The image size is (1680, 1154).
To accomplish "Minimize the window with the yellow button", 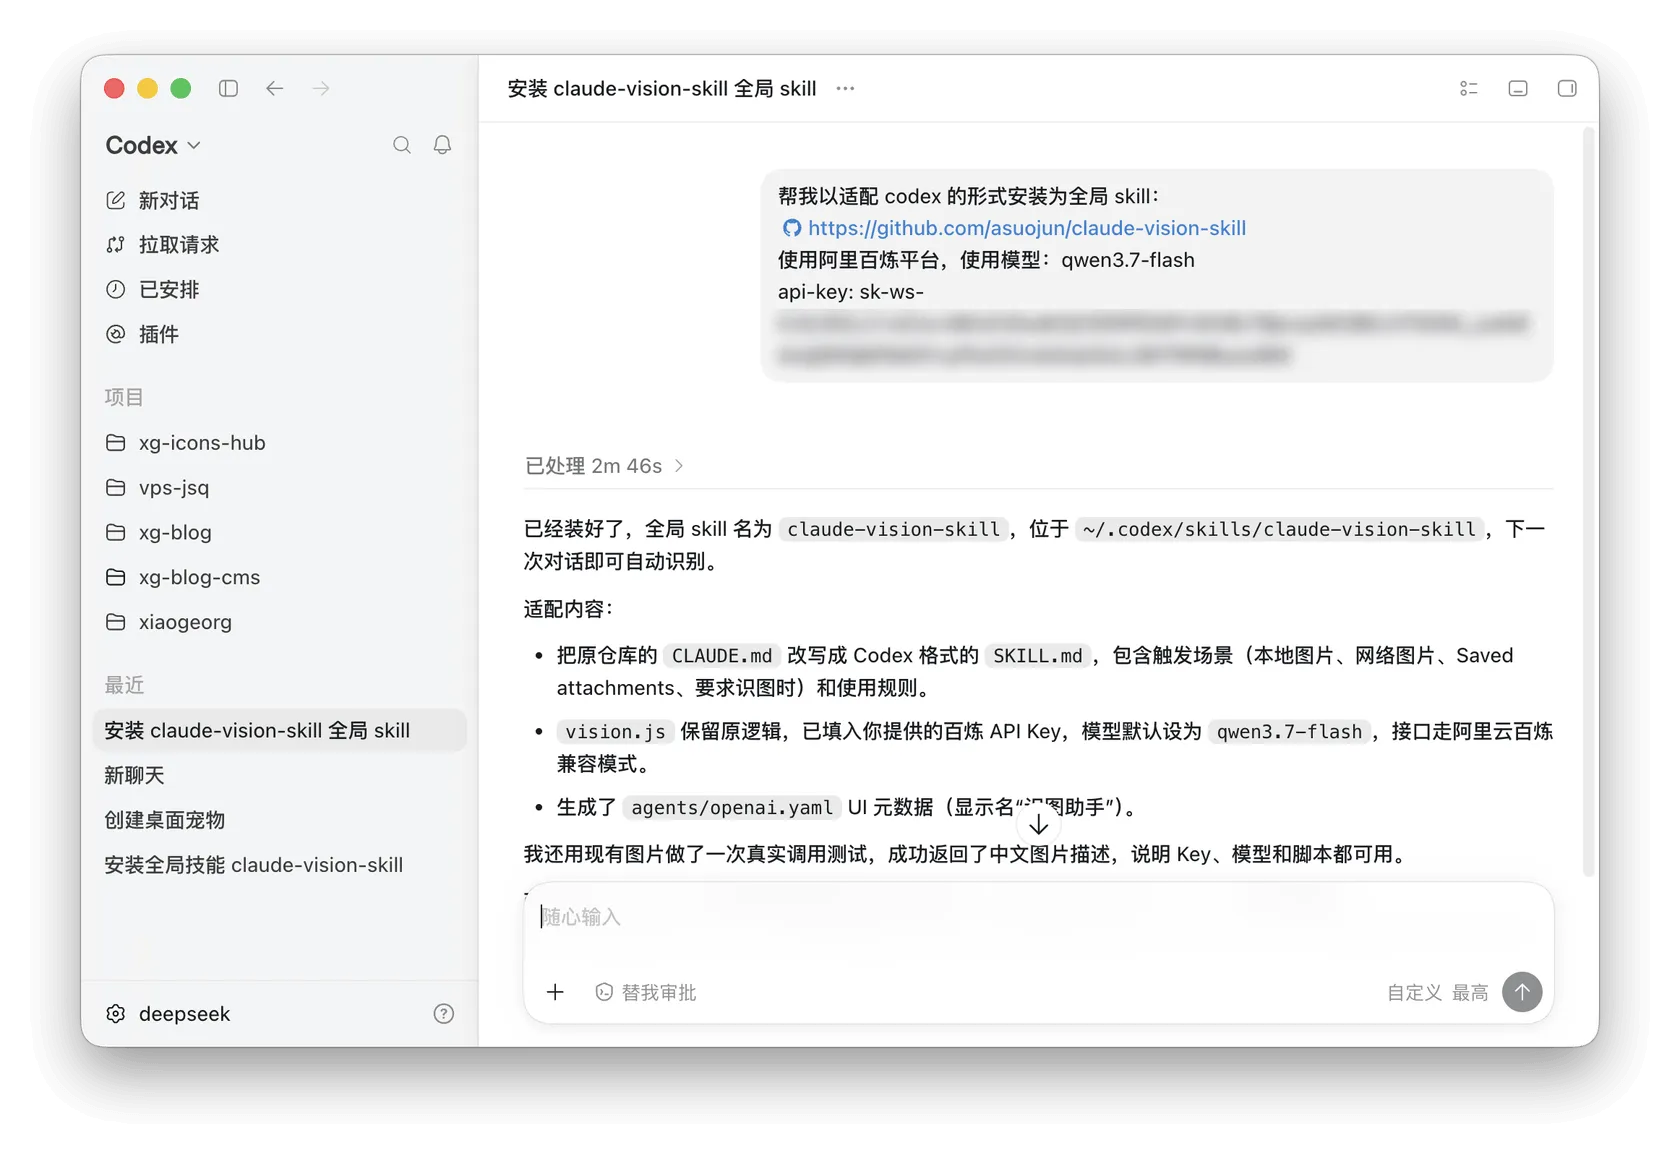I will click(147, 88).
